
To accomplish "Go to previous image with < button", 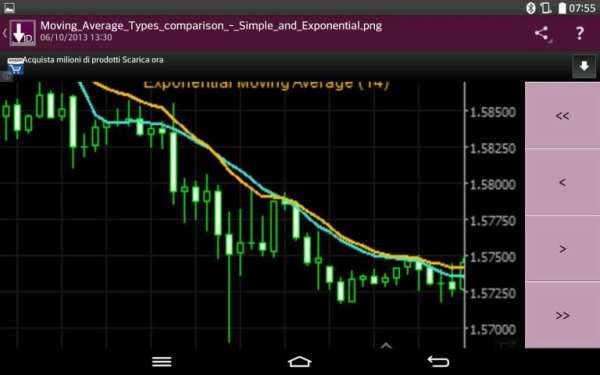I will [562, 182].
